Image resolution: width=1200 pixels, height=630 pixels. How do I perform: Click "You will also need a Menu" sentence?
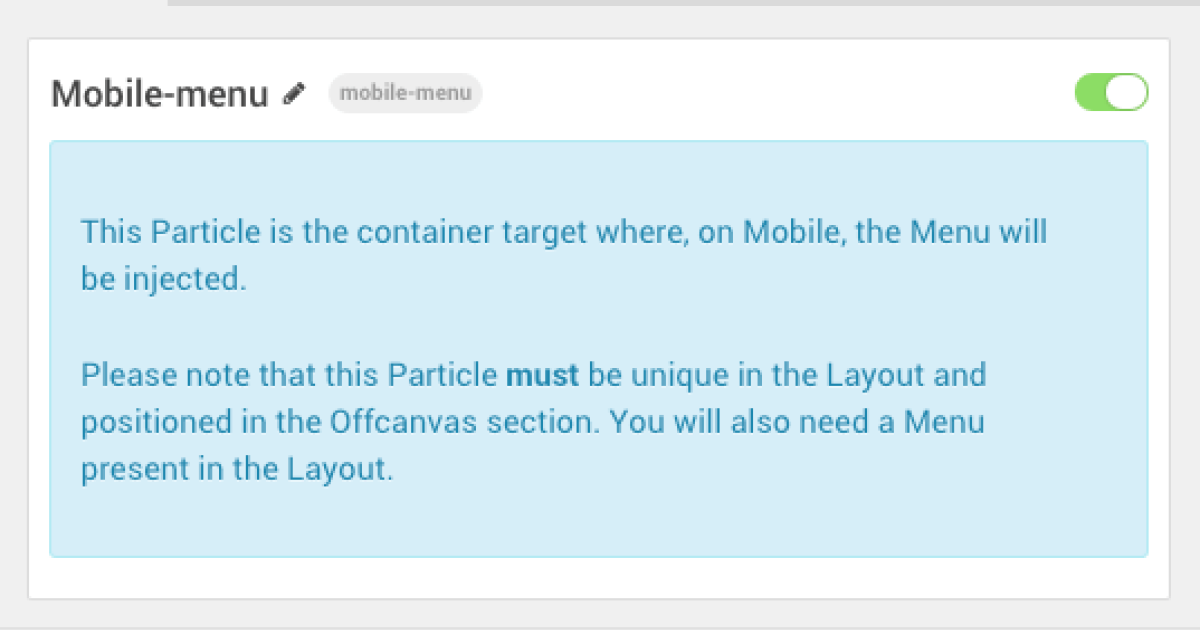(x=797, y=422)
